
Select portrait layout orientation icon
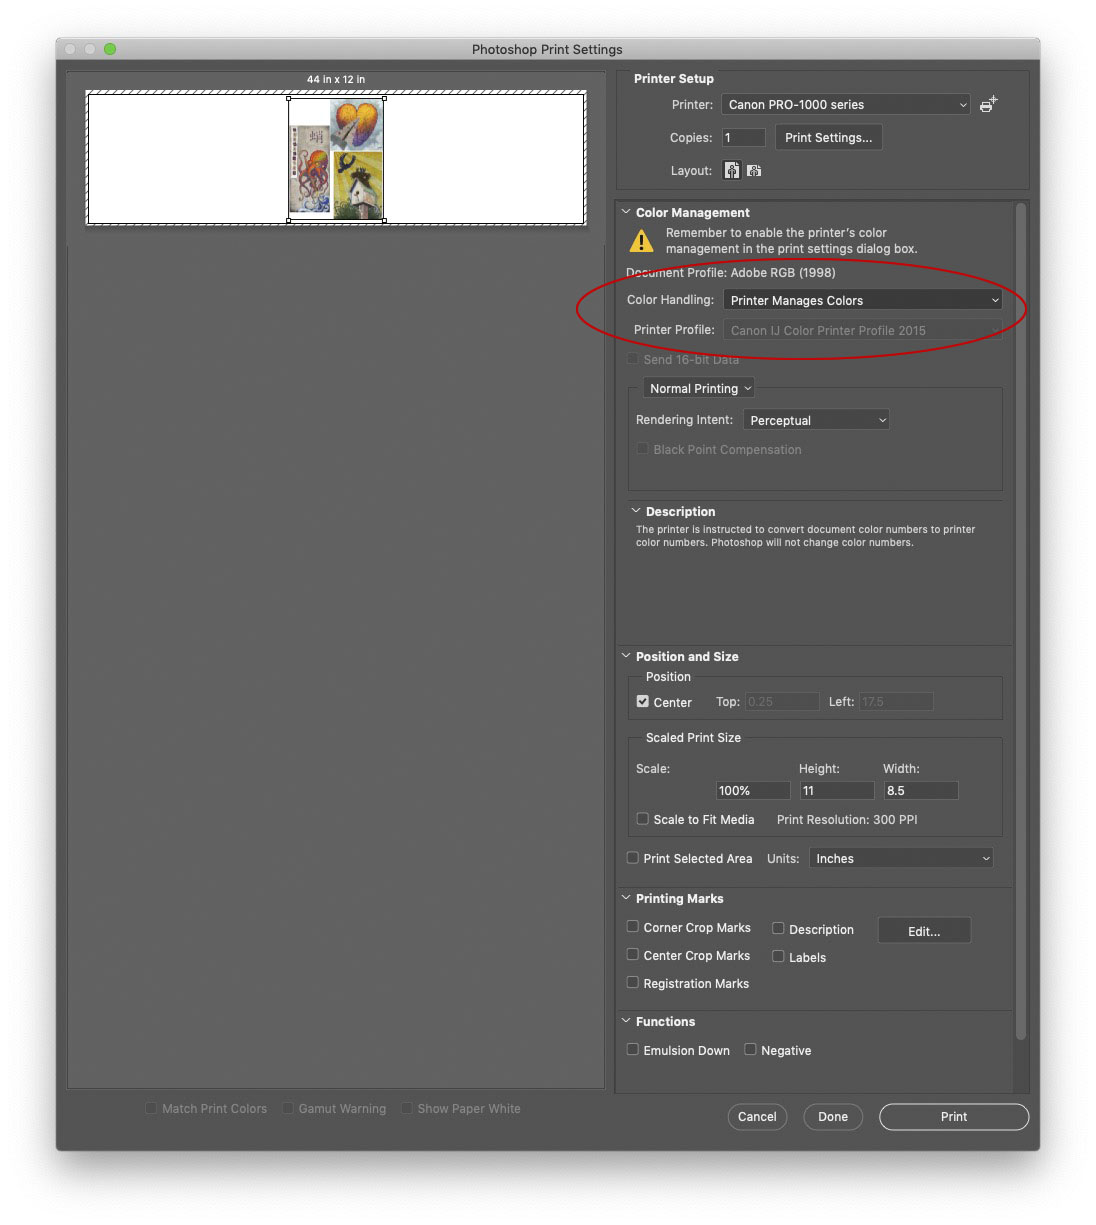coord(732,171)
